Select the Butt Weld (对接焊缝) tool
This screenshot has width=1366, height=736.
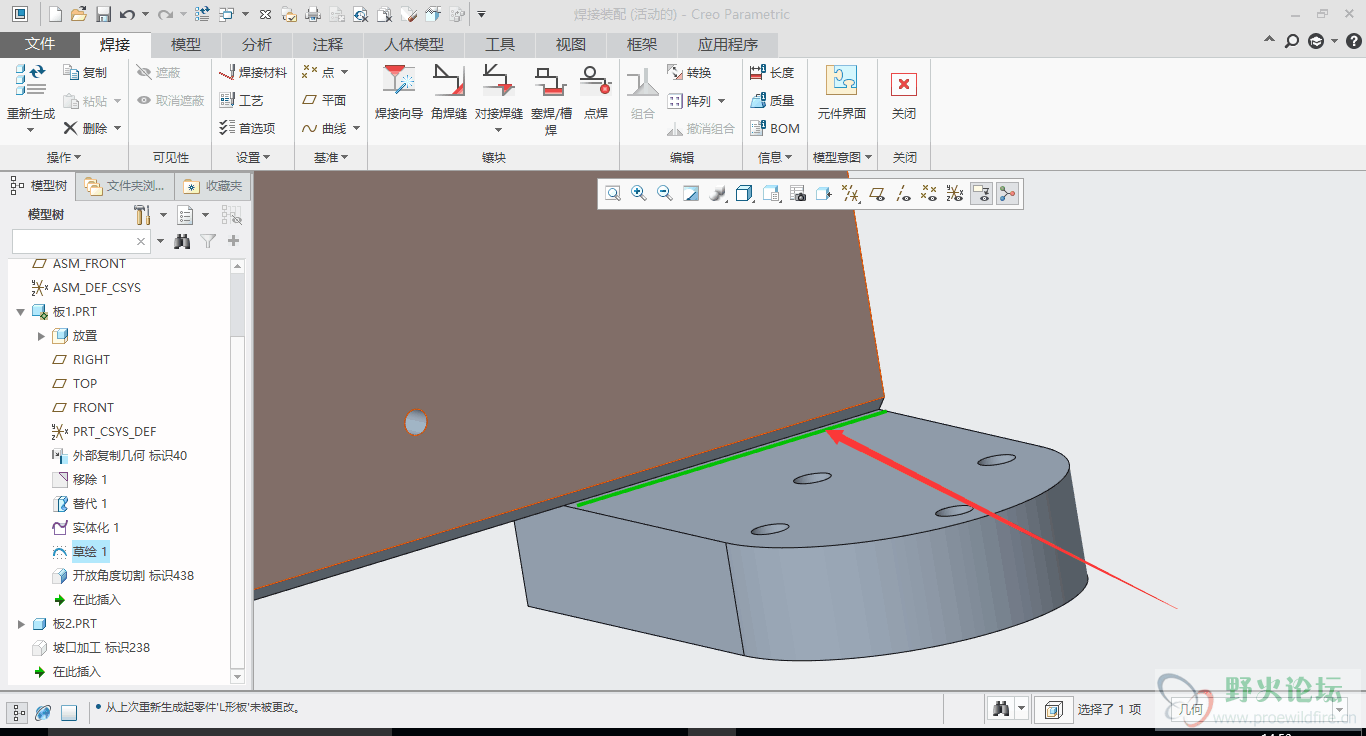coord(498,92)
